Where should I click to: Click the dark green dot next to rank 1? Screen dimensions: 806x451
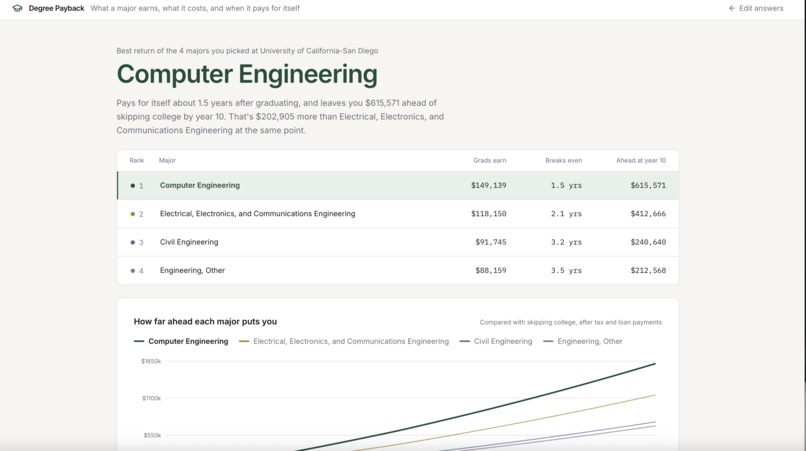[x=133, y=186]
